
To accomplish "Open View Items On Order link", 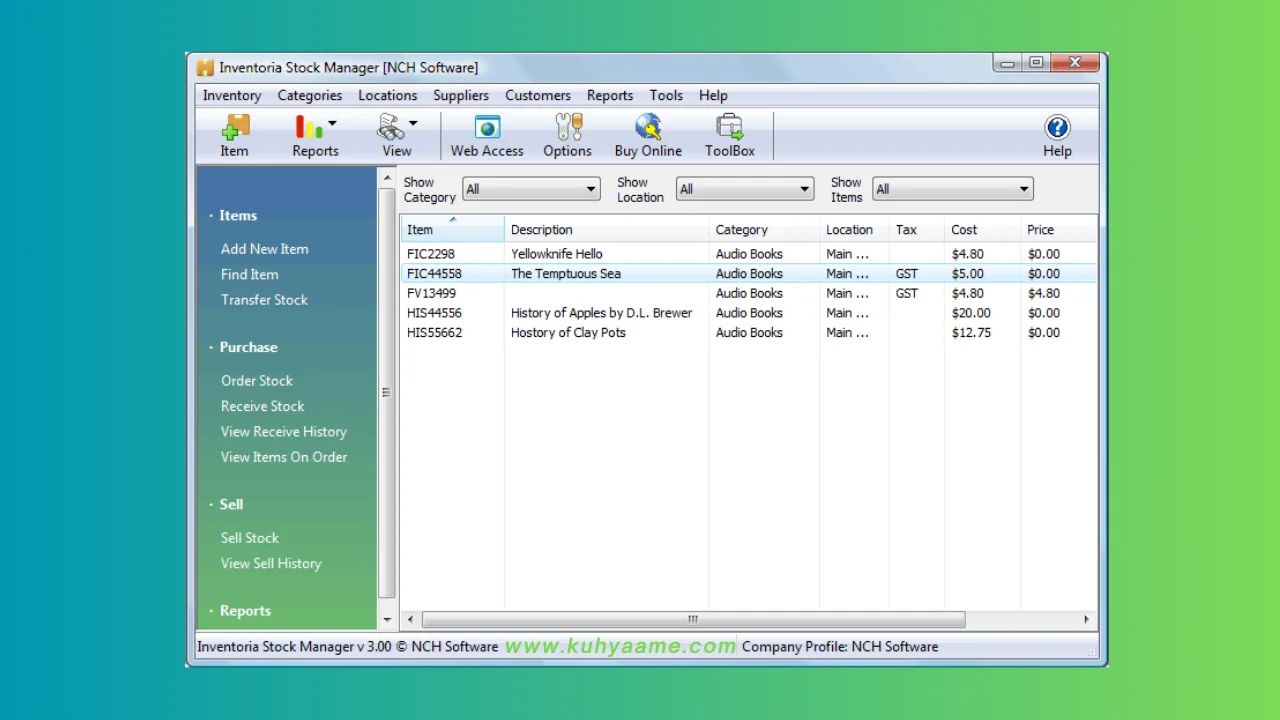I will [x=284, y=457].
